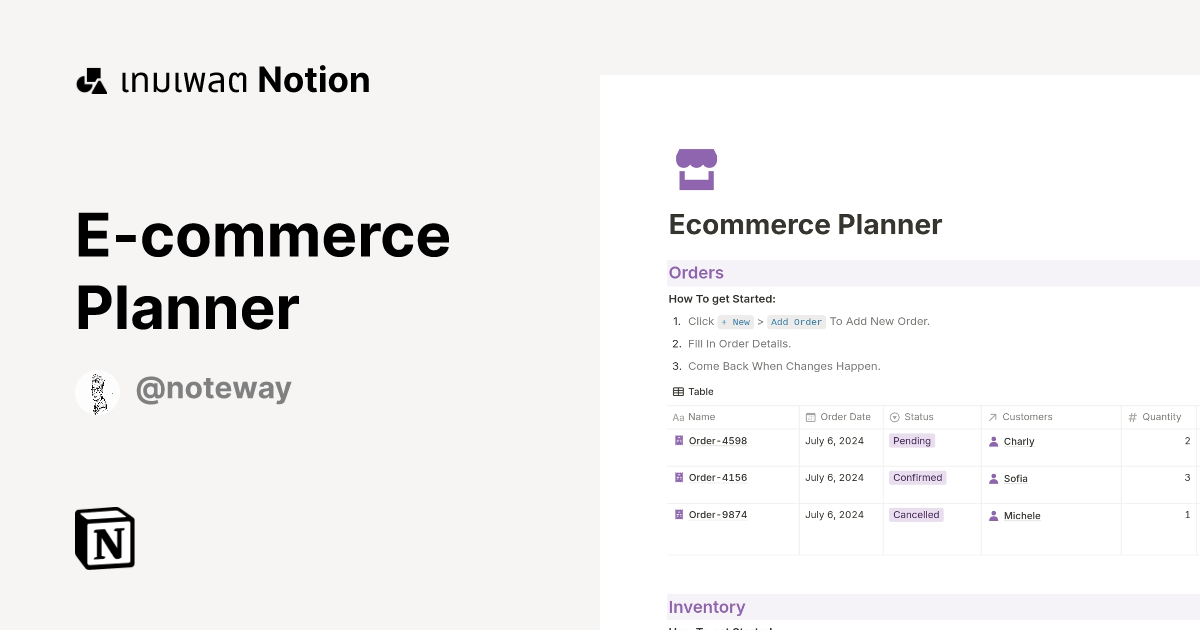
Task: Click the Orders section heading
Action: 696,272
